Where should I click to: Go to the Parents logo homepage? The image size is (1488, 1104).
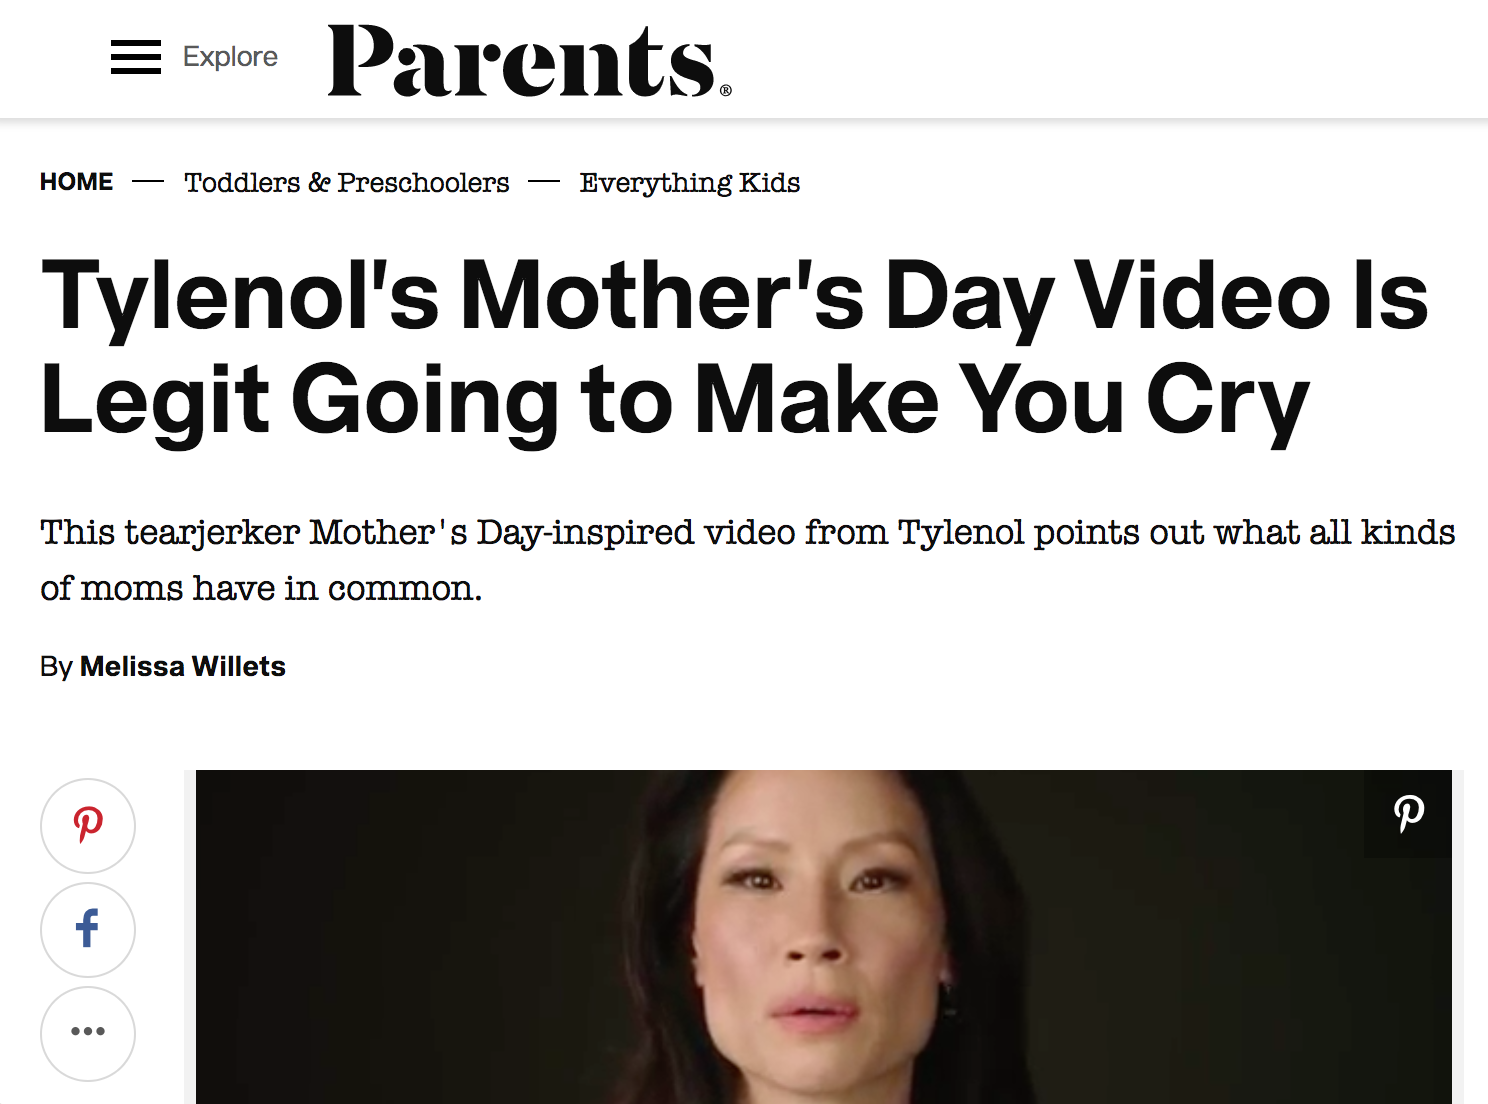tap(522, 62)
